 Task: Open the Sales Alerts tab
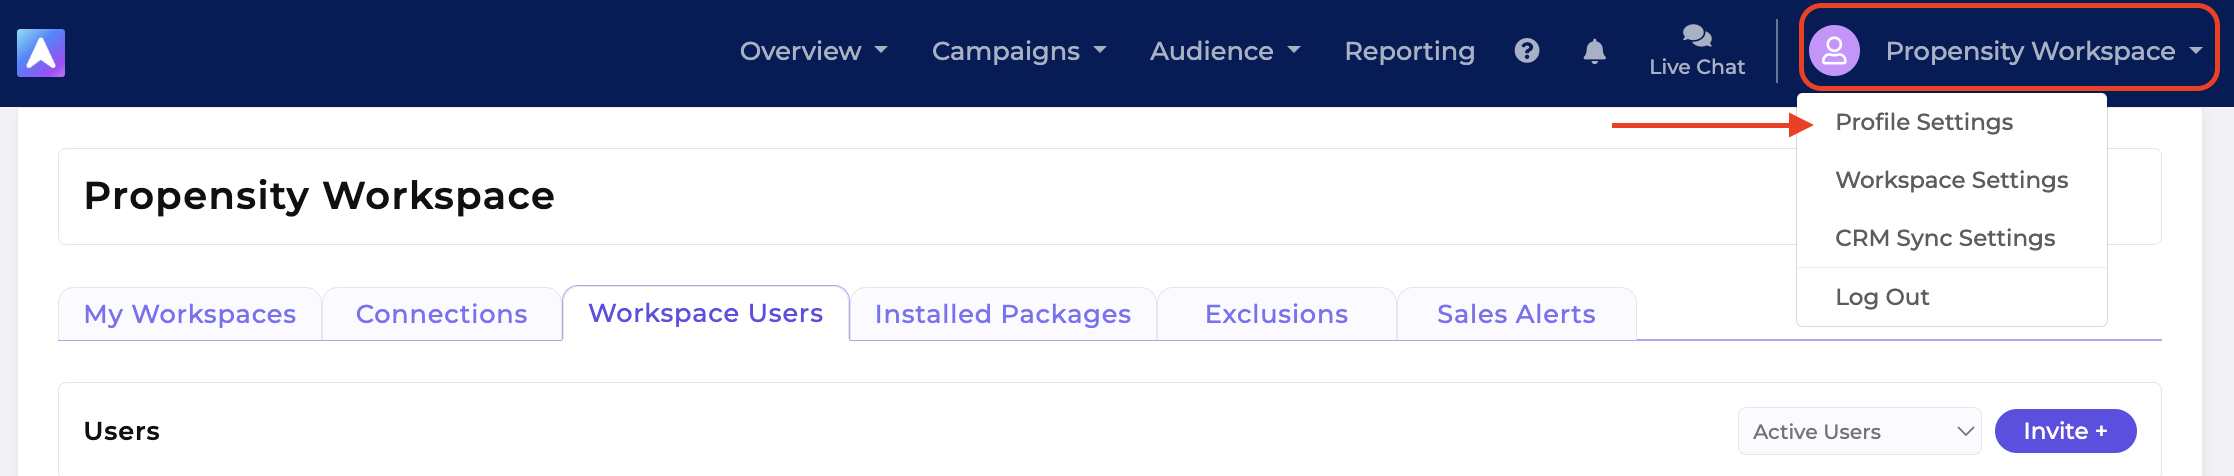(1516, 314)
